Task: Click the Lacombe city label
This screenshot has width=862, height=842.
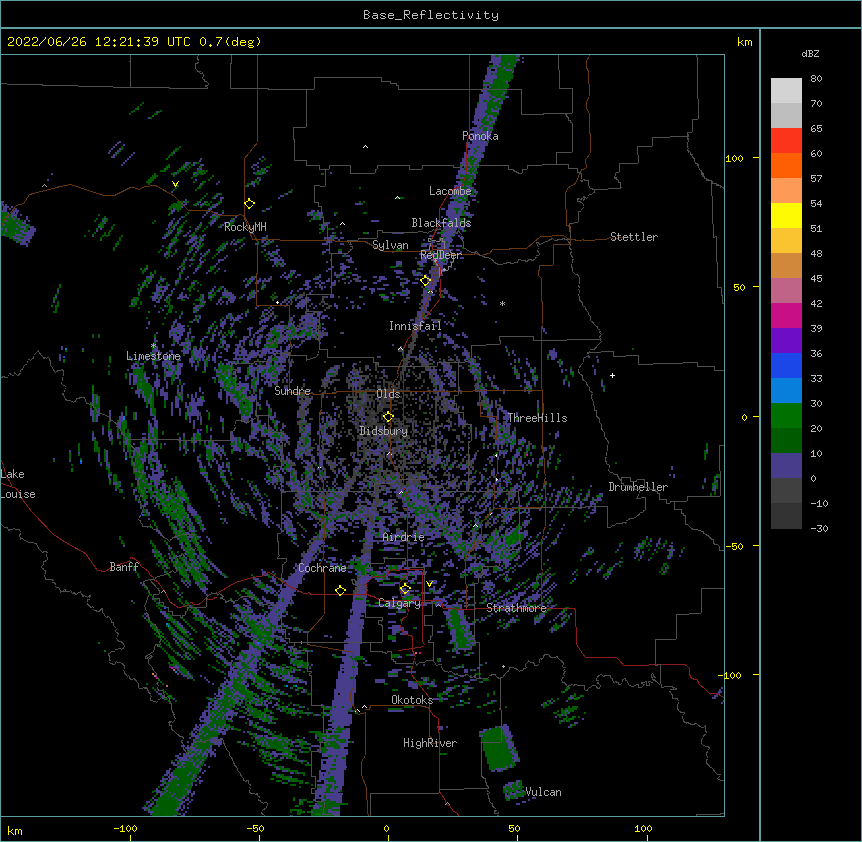Action: pos(450,191)
